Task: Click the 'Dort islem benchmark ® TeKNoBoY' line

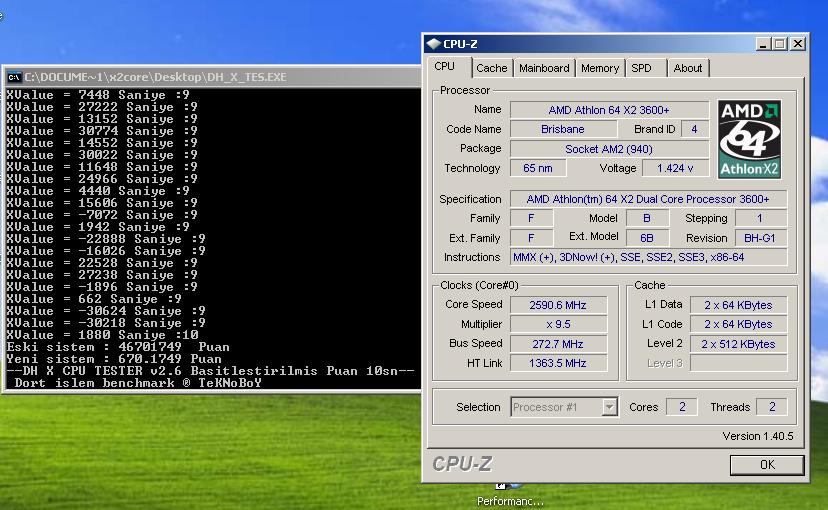Action: click(138, 383)
